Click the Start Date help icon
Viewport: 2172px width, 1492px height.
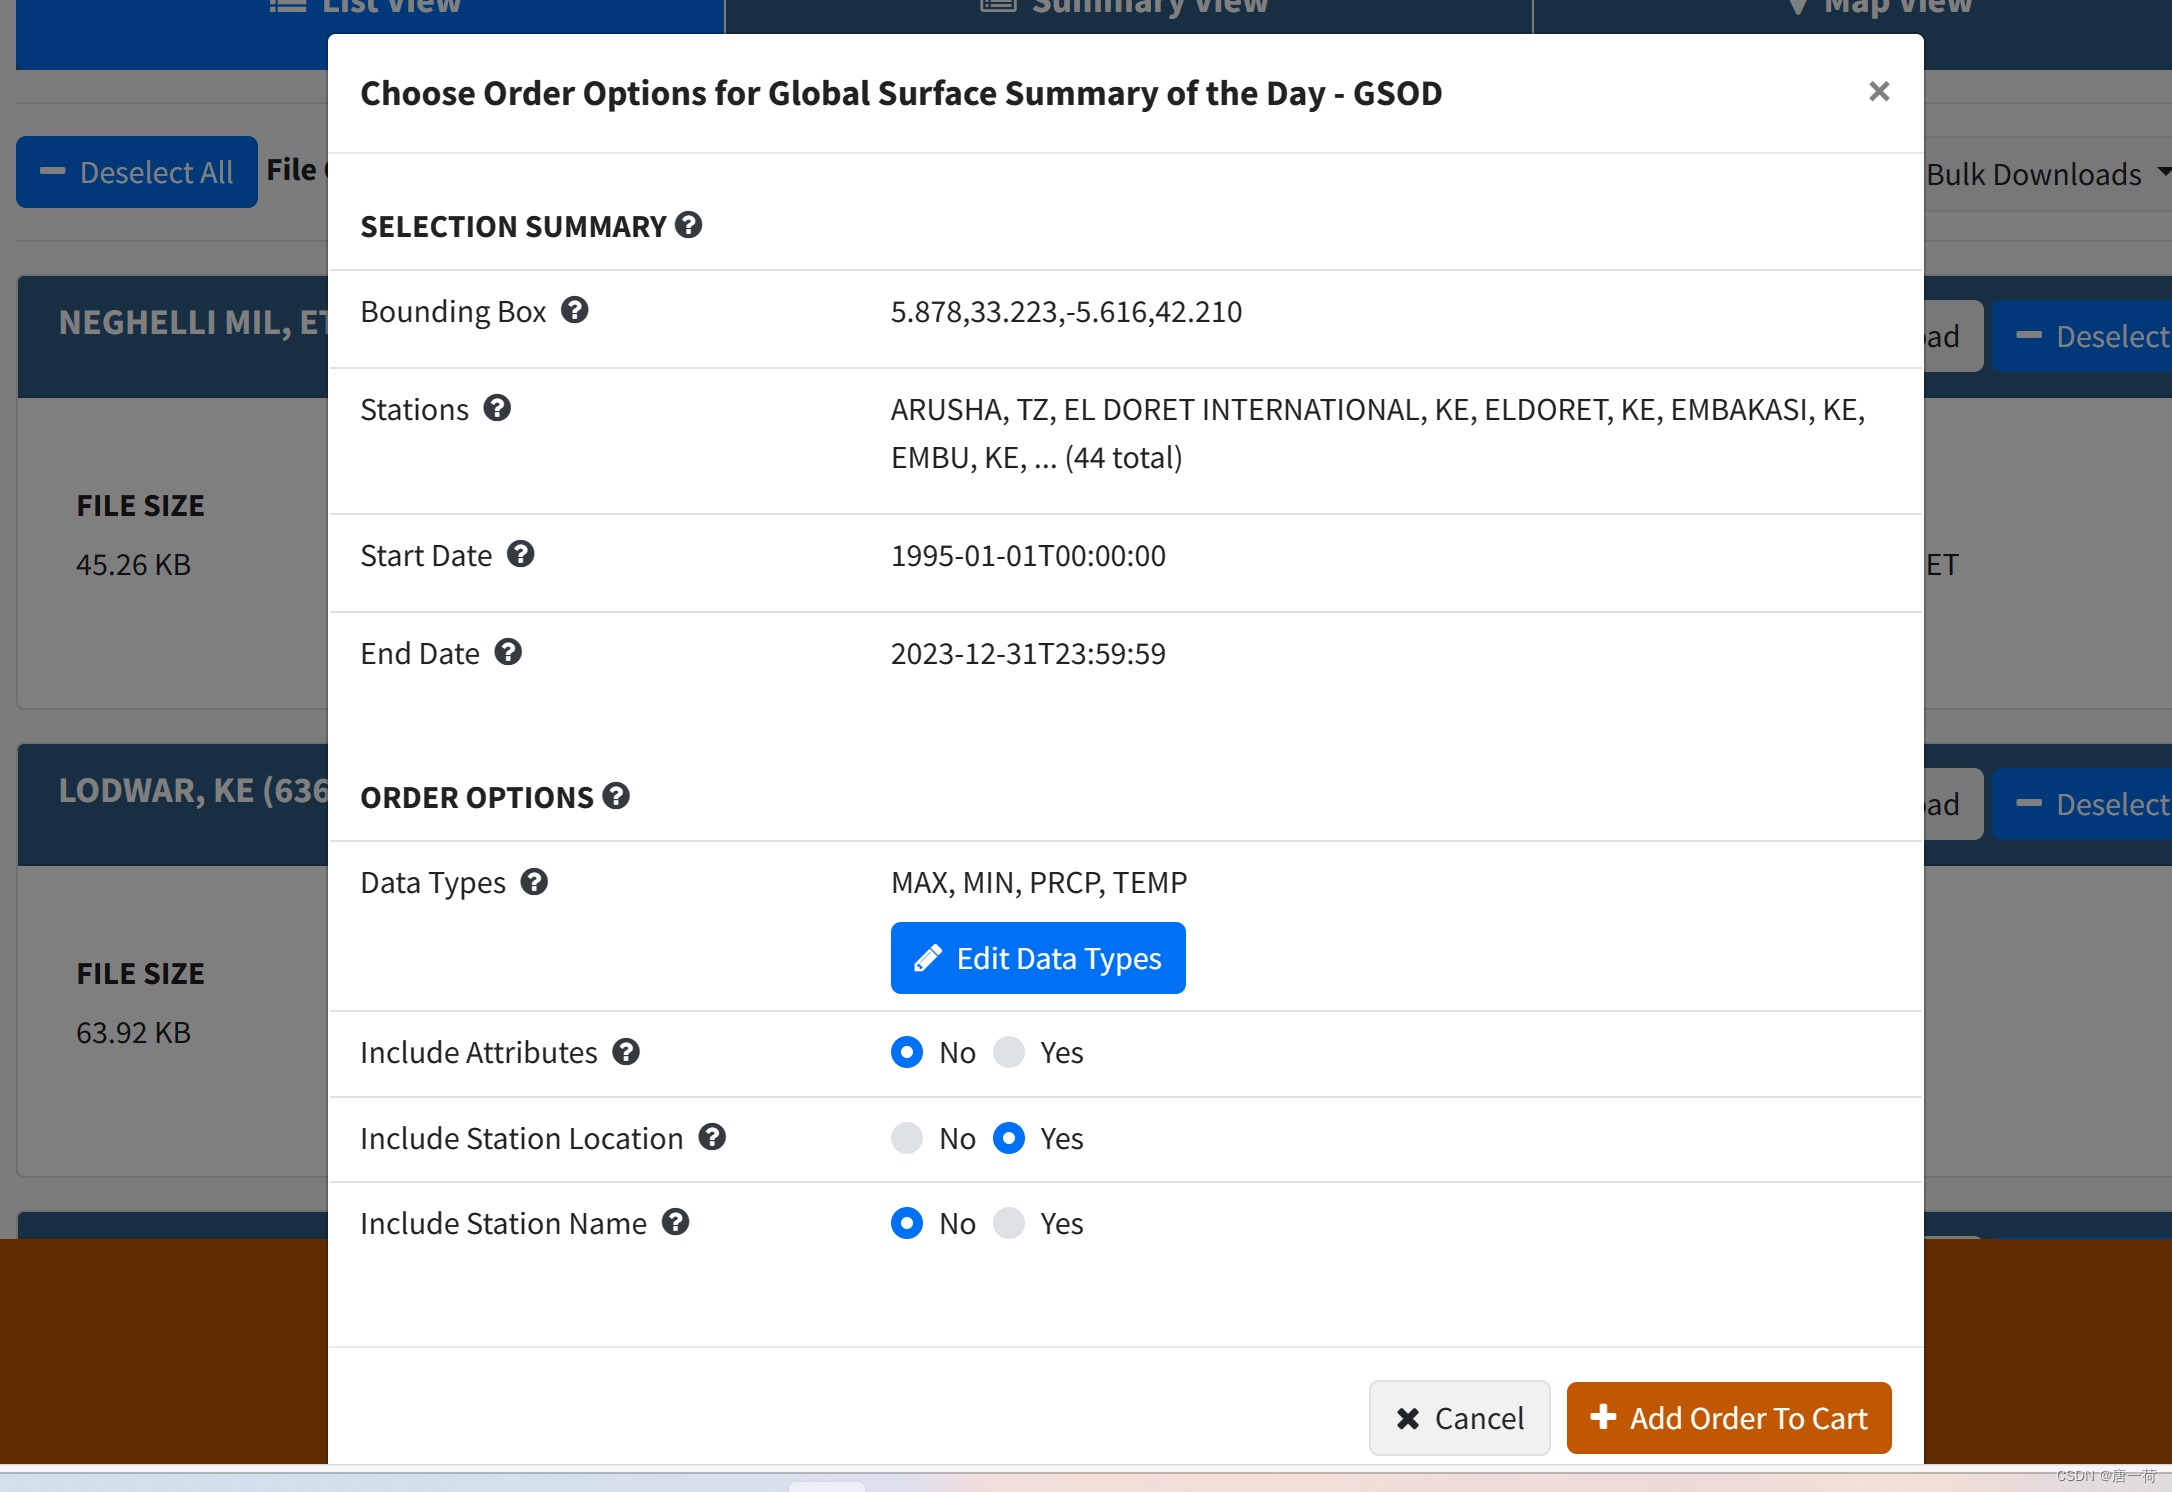(x=520, y=554)
